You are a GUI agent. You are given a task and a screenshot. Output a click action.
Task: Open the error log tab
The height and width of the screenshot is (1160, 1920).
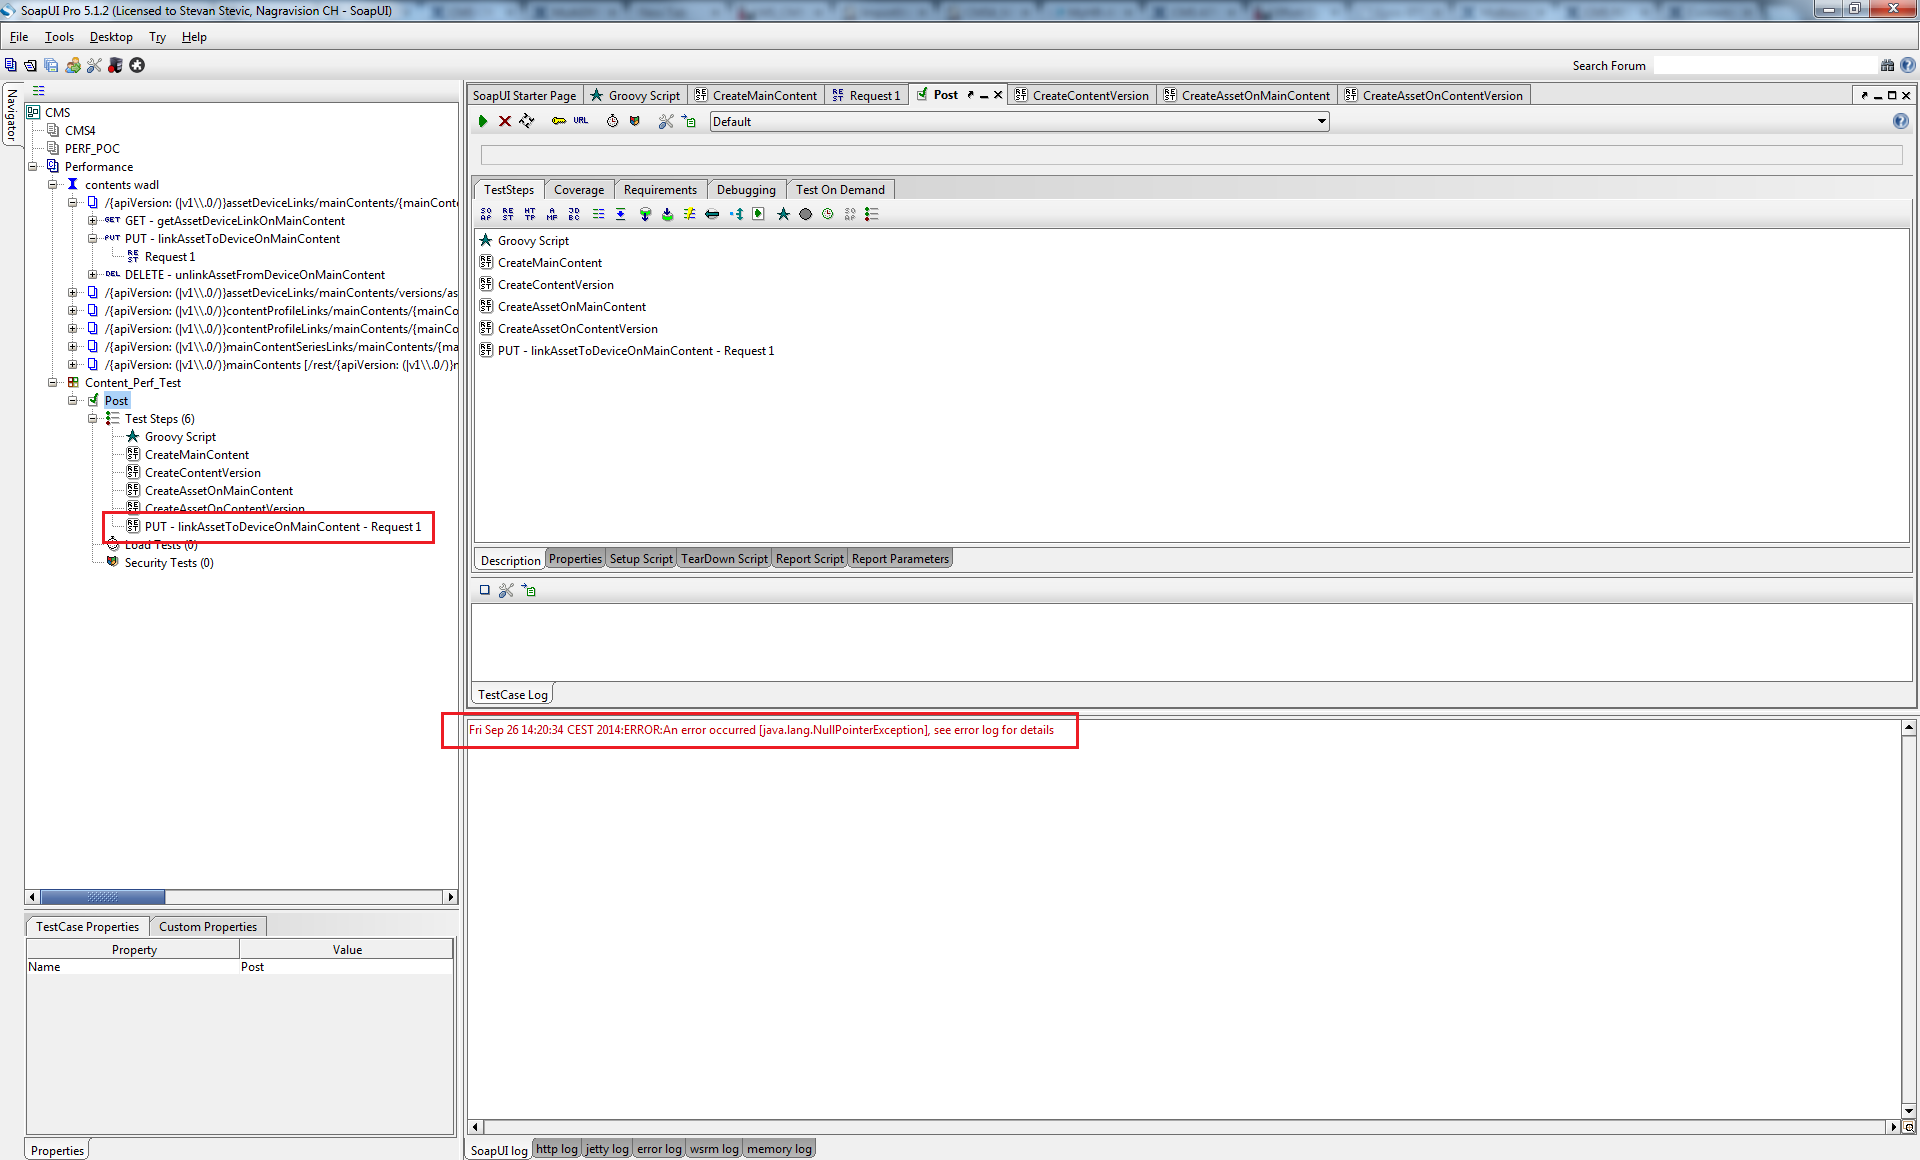(x=659, y=1149)
